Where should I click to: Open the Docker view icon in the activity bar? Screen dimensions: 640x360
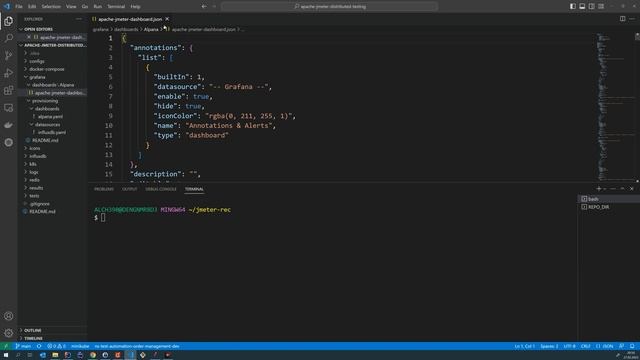tap(9, 125)
